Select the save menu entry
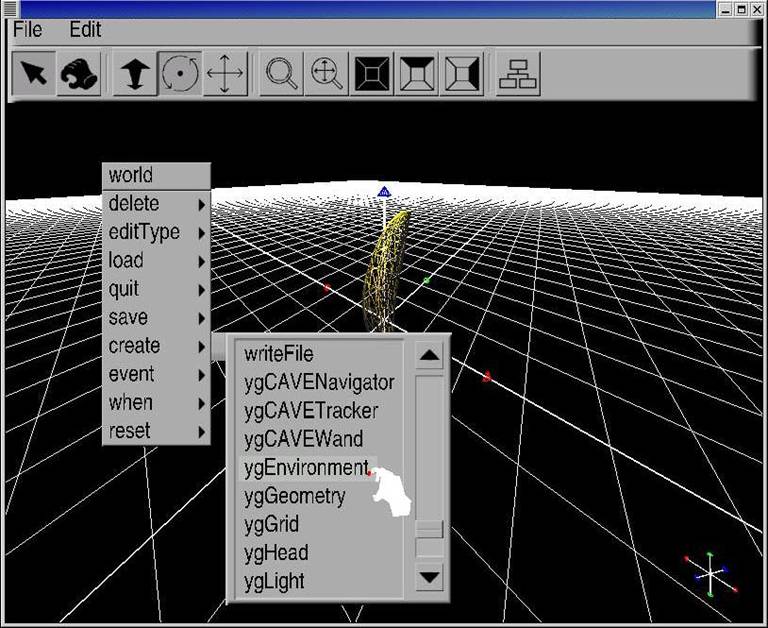The width and height of the screenshot is (768, 628). point(156,317)
